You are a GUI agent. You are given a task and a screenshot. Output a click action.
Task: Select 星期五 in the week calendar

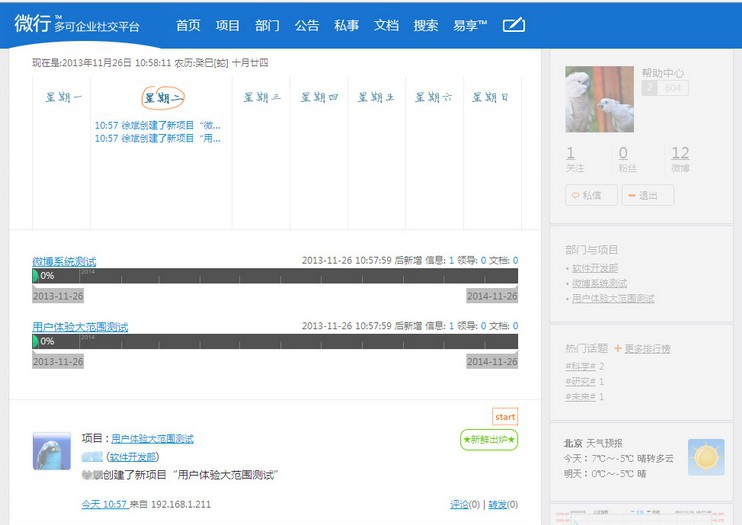(x=376, y=98)
